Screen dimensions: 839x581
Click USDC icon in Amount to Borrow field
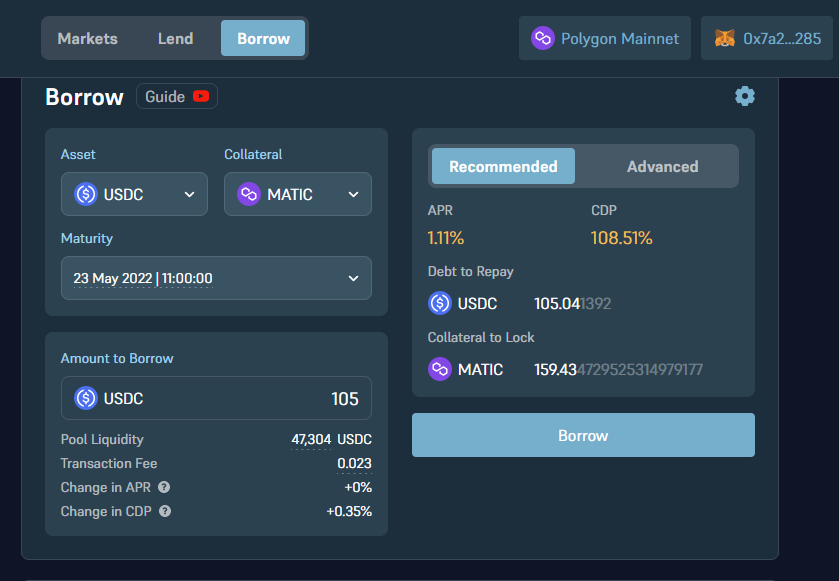point(86,398)
